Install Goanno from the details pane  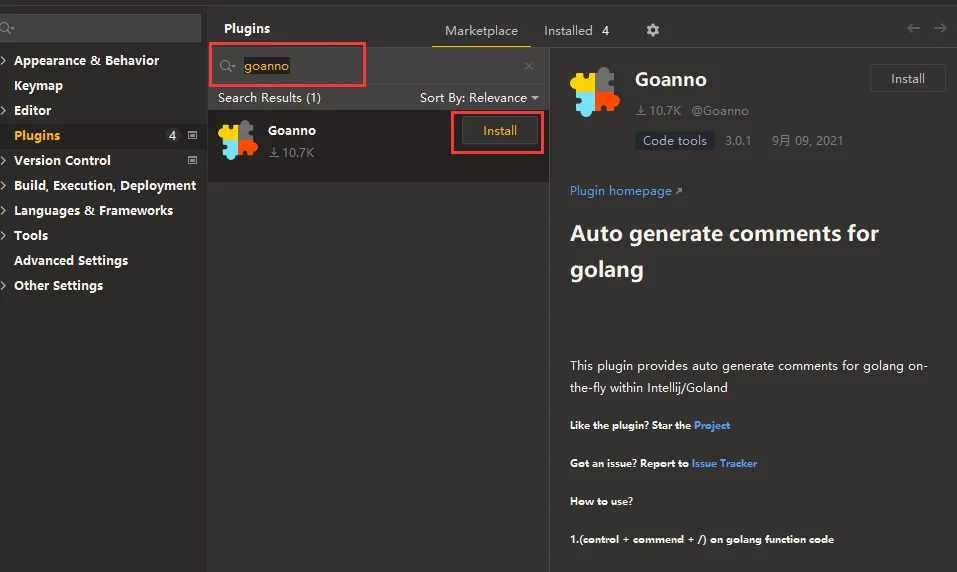[x=908, y=79]
